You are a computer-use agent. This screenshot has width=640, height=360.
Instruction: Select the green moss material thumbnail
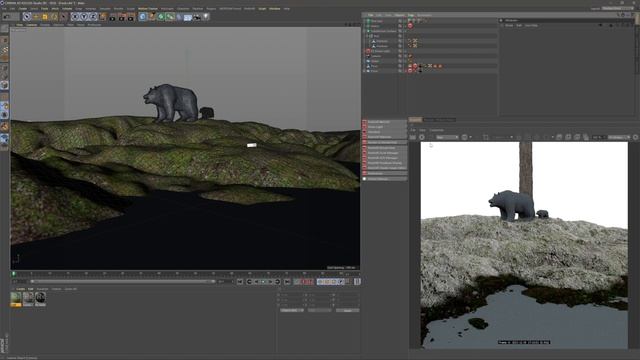click(x=16, y=299)
